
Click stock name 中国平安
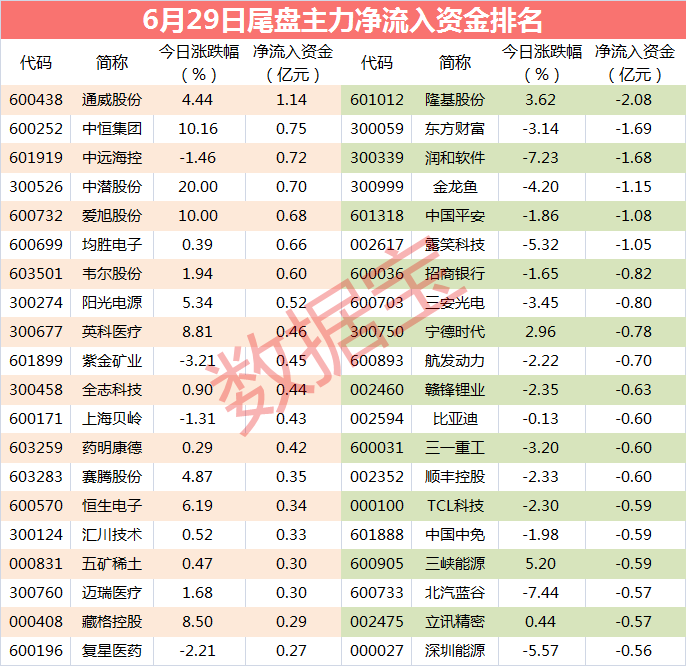pos(455,216)
